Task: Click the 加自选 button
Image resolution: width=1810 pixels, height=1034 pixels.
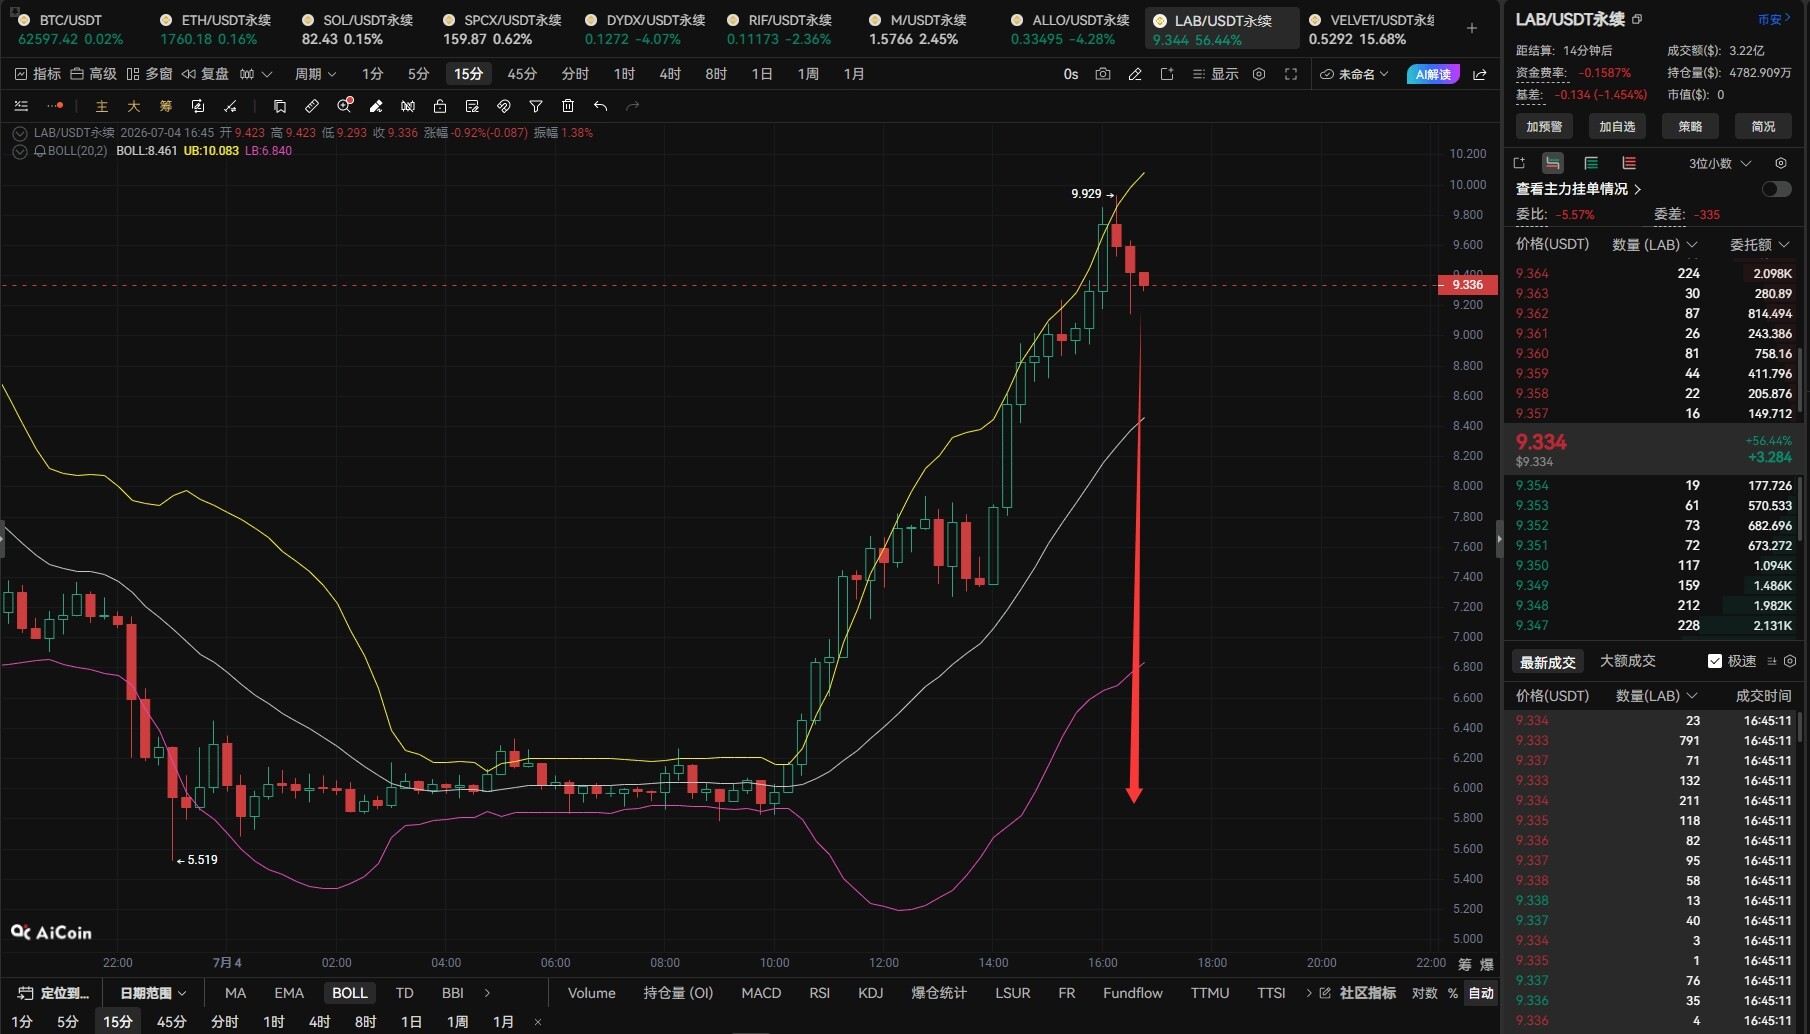Action: coord(1617,126)
